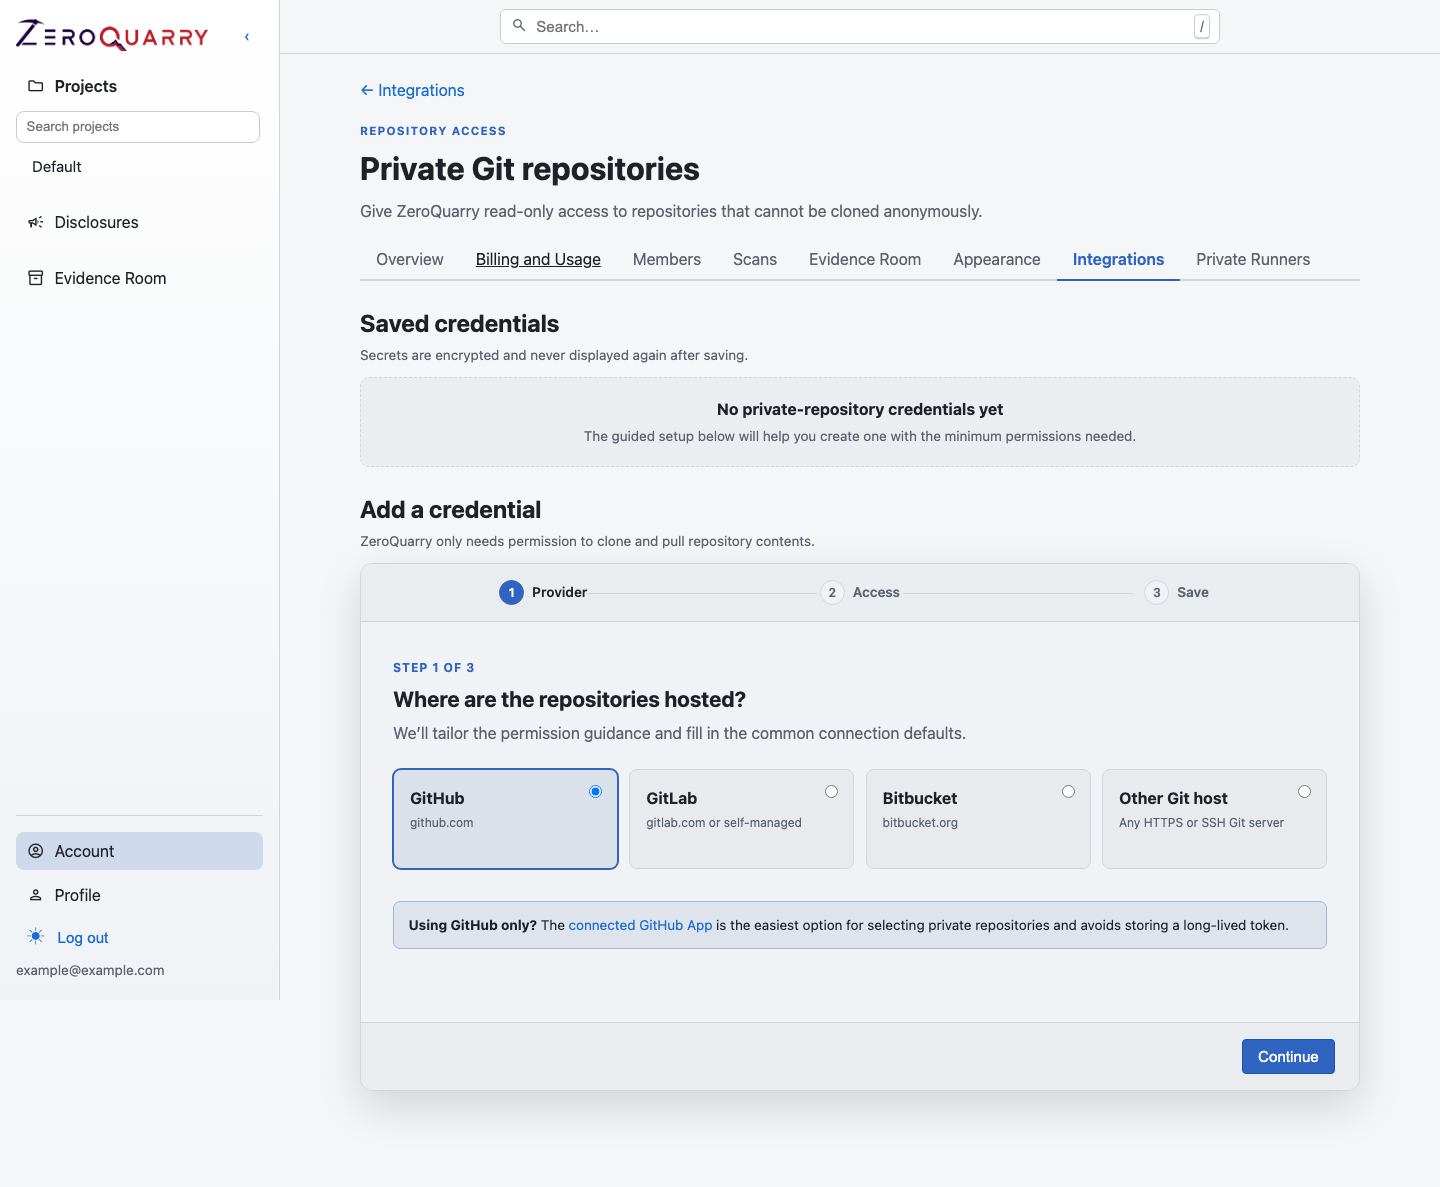Screen dimensions: 1440x1187
Task: Open the connected GitHub App link
Action: pyautogui.click(x=640, y=925)
